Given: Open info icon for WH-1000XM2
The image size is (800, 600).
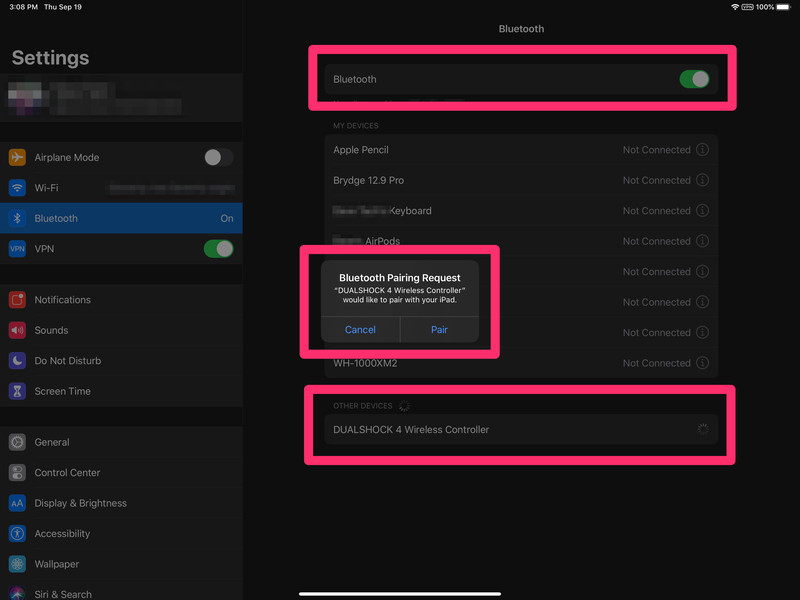Looking at the screenshot, I should coord(702,363).
